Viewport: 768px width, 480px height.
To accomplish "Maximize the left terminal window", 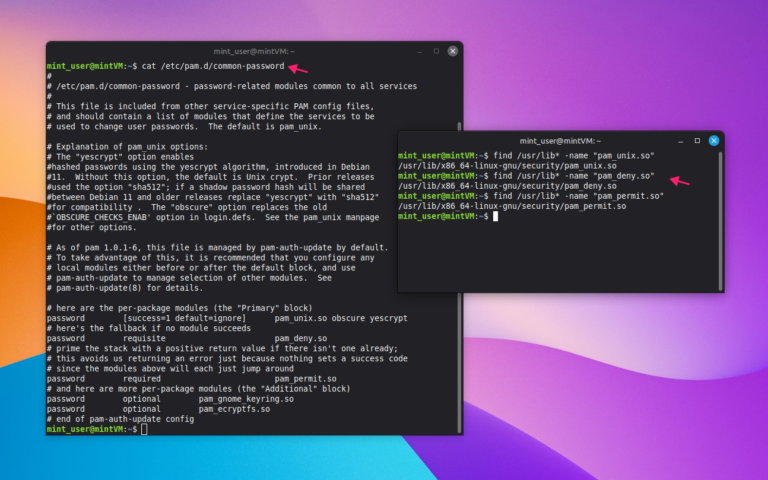I will click(x=436, y=51).
